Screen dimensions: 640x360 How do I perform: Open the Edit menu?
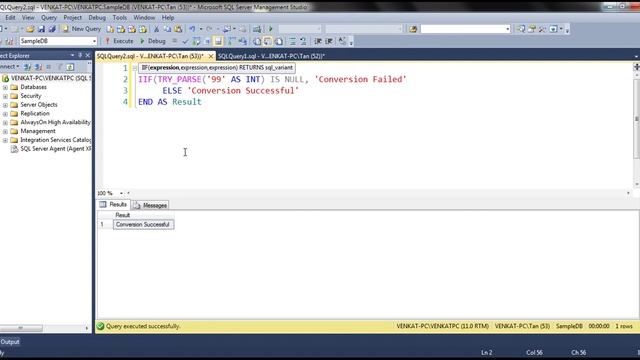coord(10,18)
